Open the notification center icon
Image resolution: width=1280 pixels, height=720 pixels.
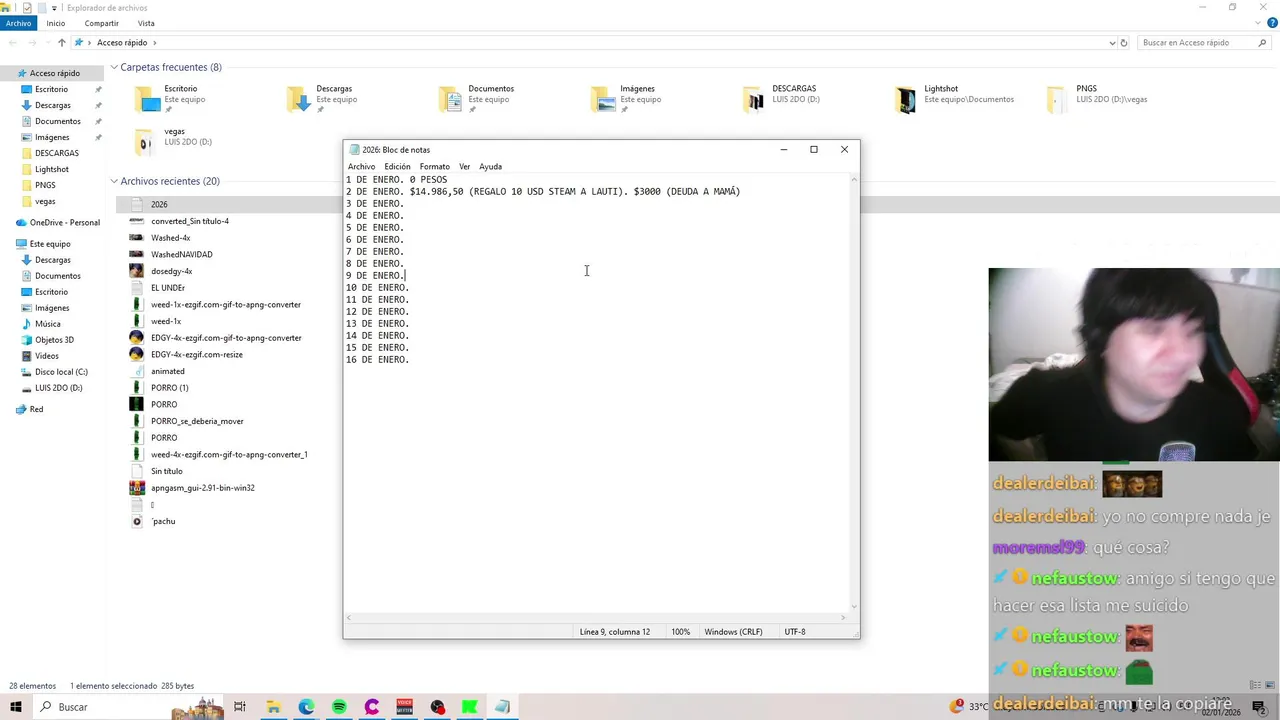(x=1258, y=707)
